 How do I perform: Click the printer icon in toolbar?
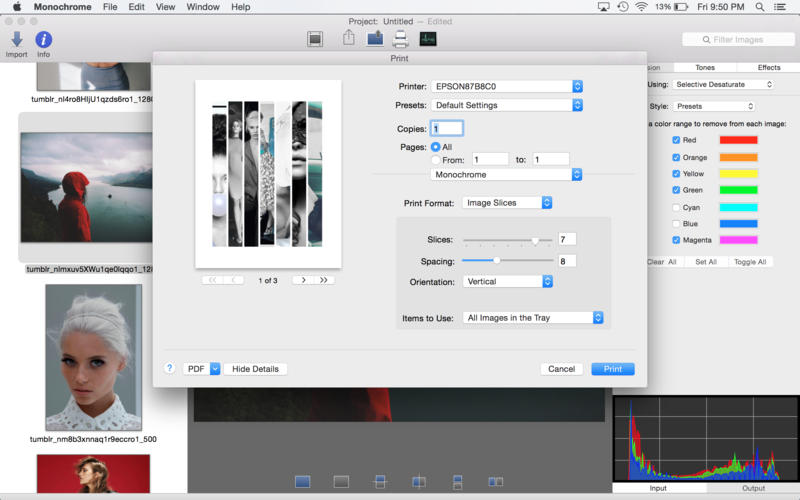click(x=400, y=39)
